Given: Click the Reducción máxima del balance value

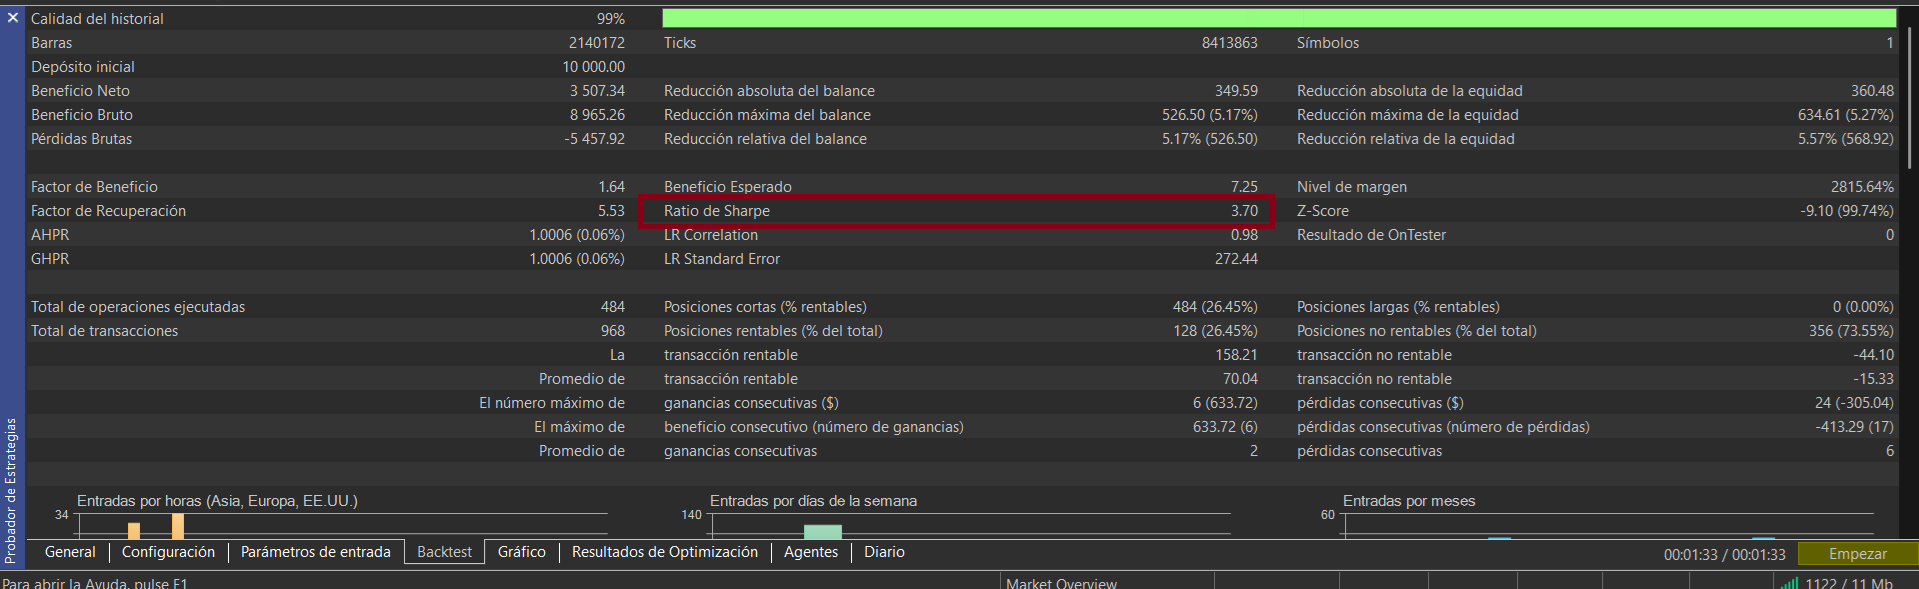Looking at the screenshot, I should tap(1209, 115).
